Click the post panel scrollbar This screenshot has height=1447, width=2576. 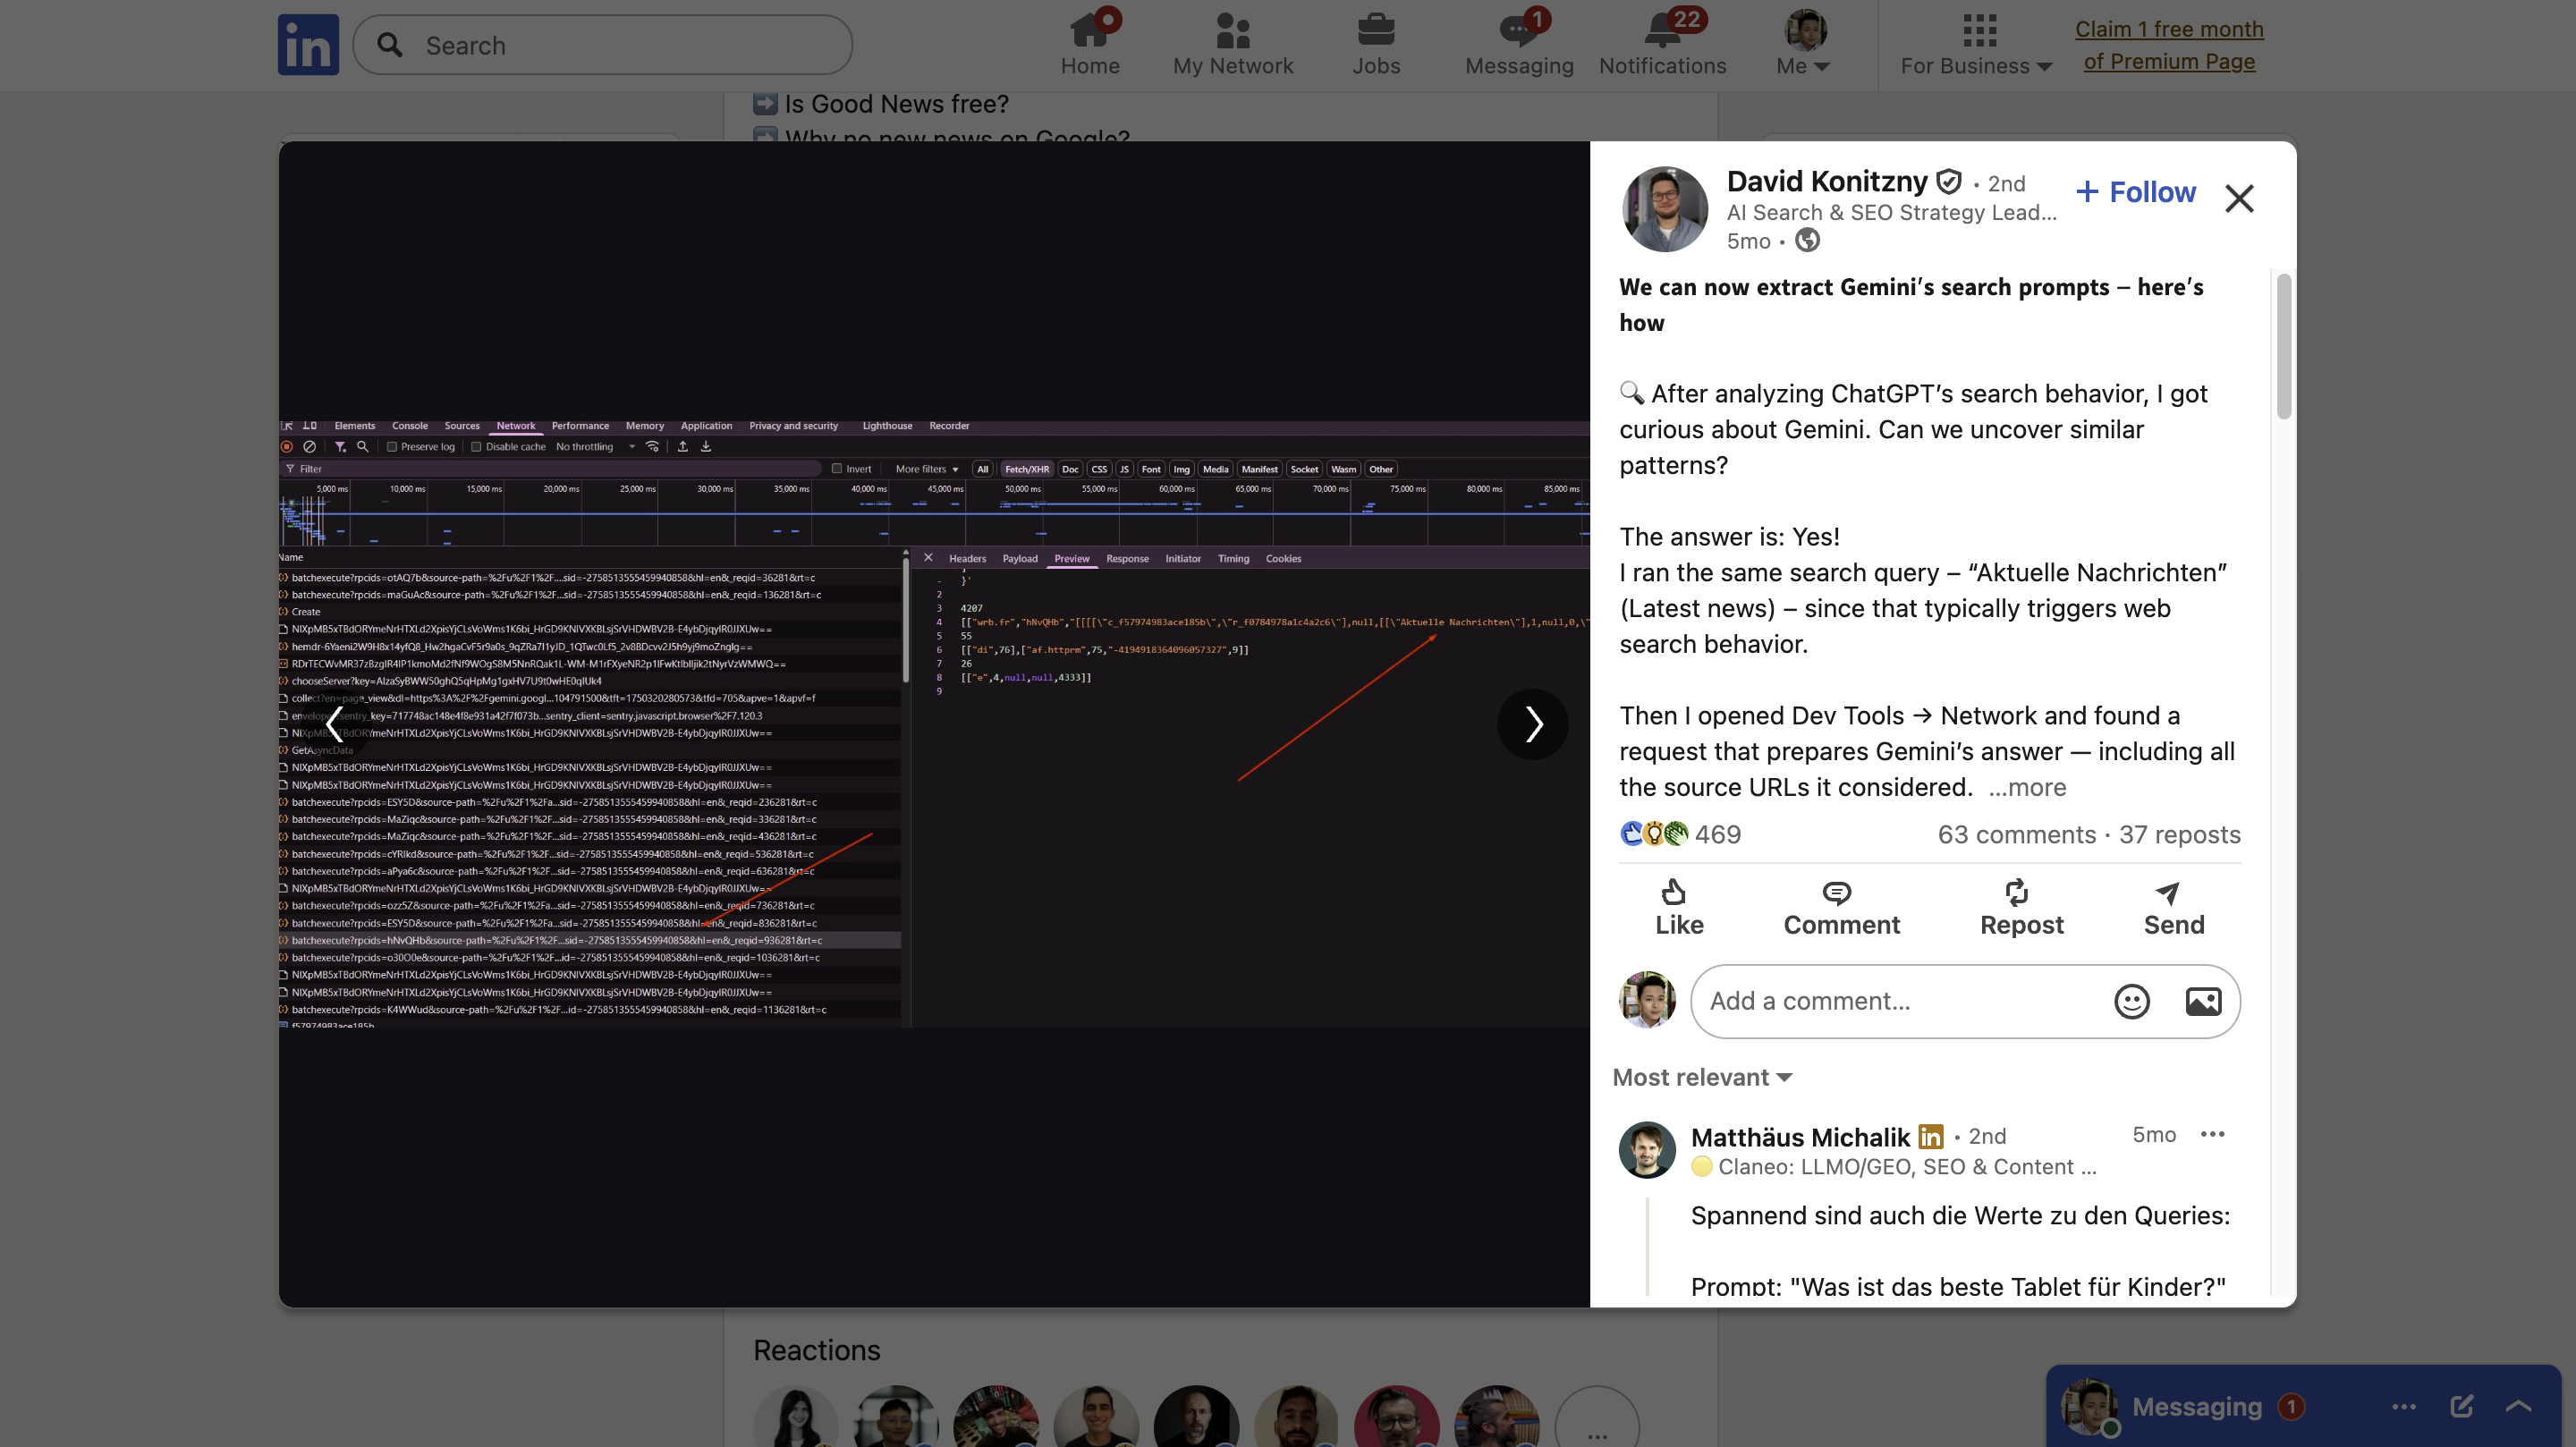click(2283, 346)
